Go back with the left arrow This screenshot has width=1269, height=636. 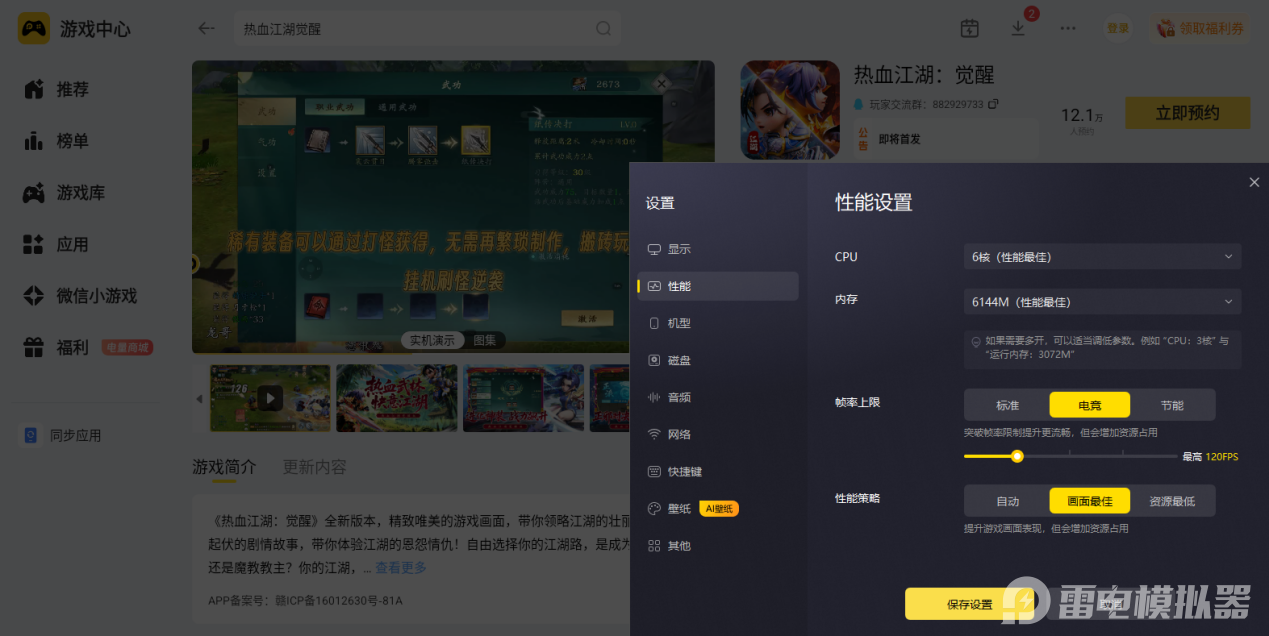click(x=206, y=28)
